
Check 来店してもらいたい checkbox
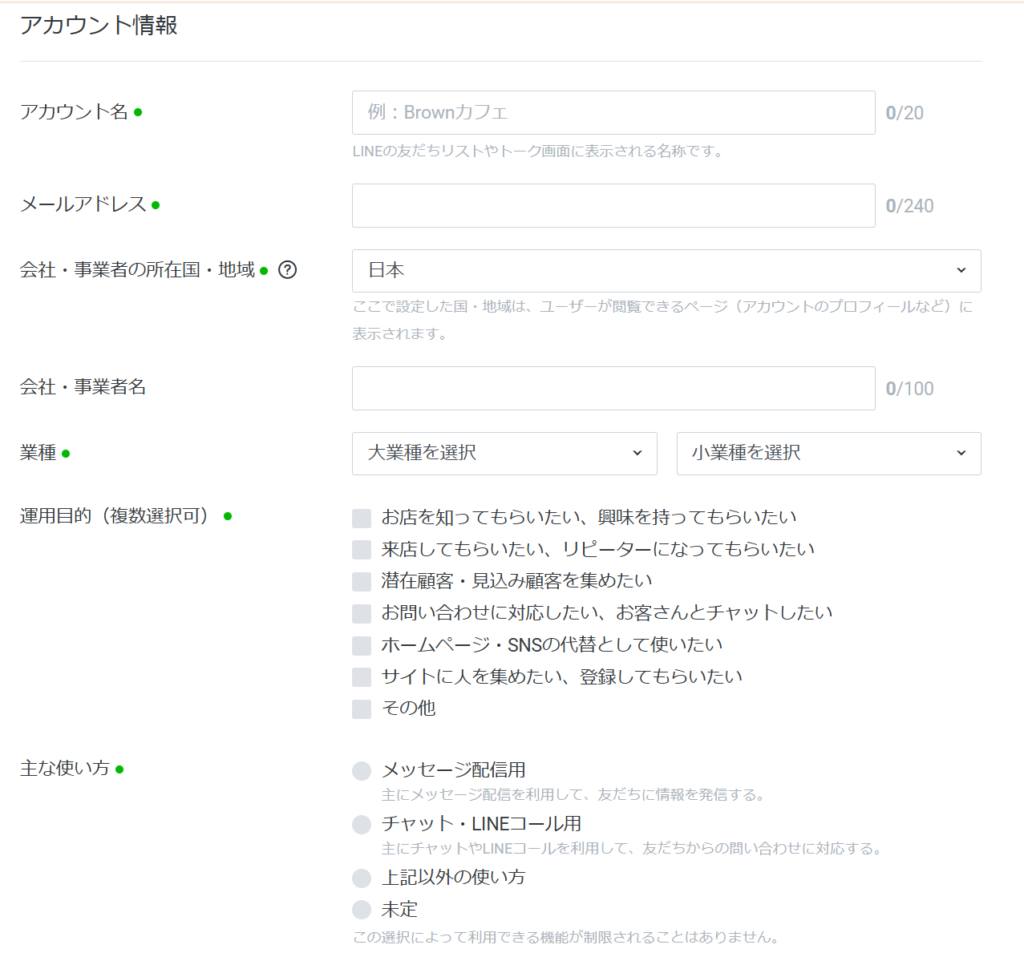362,550
